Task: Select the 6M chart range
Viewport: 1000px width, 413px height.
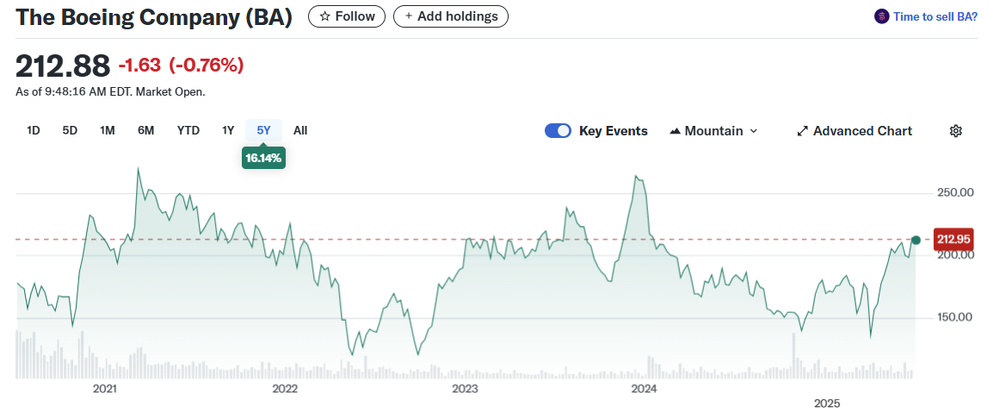Action: 146,130
